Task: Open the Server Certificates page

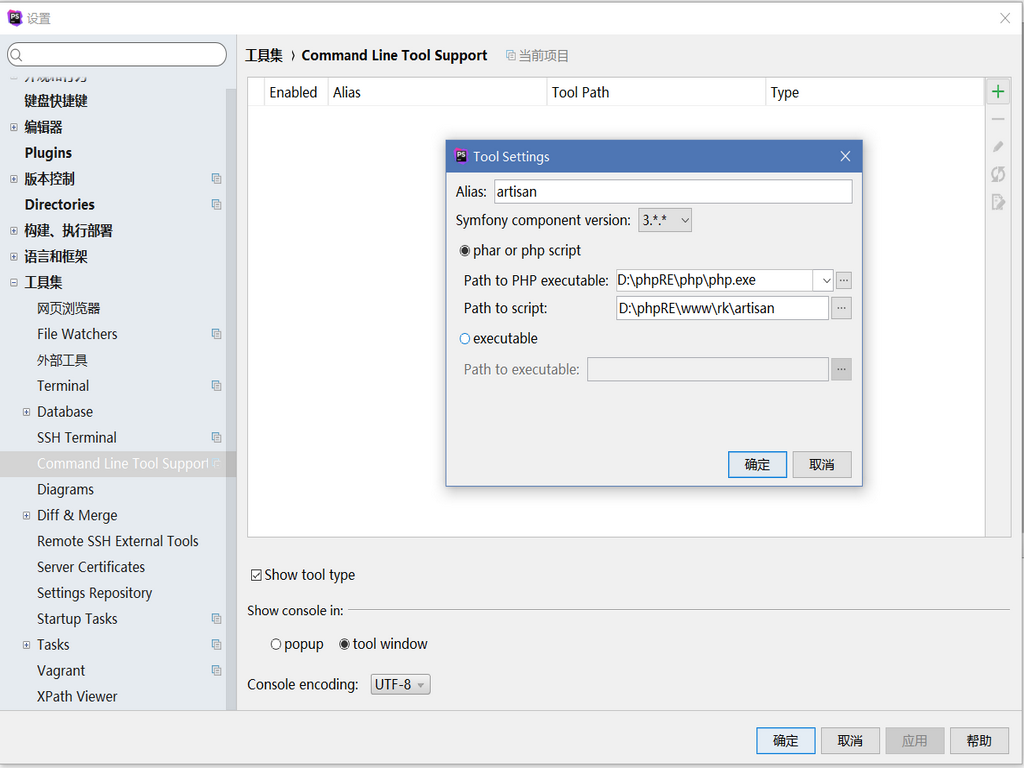Action: tap(91, 567)
